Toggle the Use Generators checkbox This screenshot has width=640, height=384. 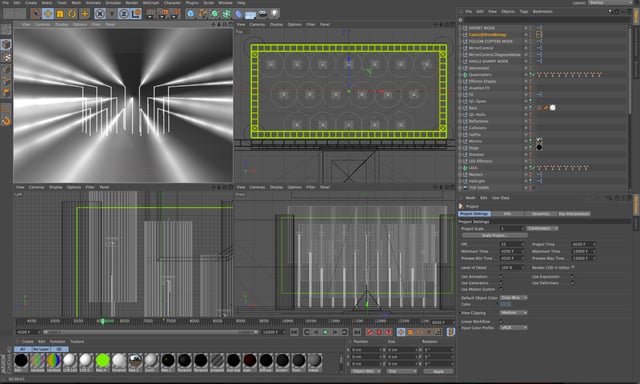(501, 283)
